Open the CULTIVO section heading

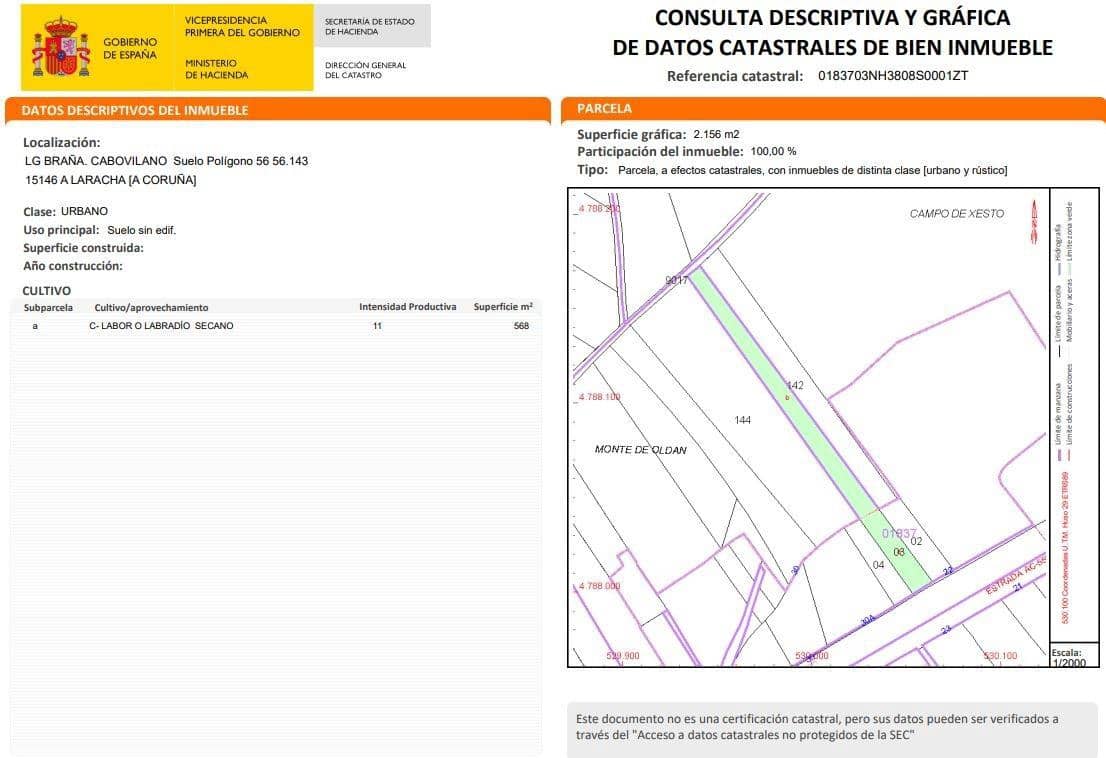pos(42,290)
